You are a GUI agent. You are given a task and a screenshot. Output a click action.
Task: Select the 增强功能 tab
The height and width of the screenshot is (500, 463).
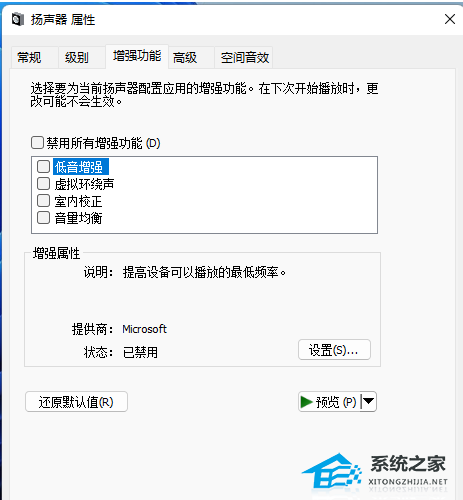[x=137, y=56]
